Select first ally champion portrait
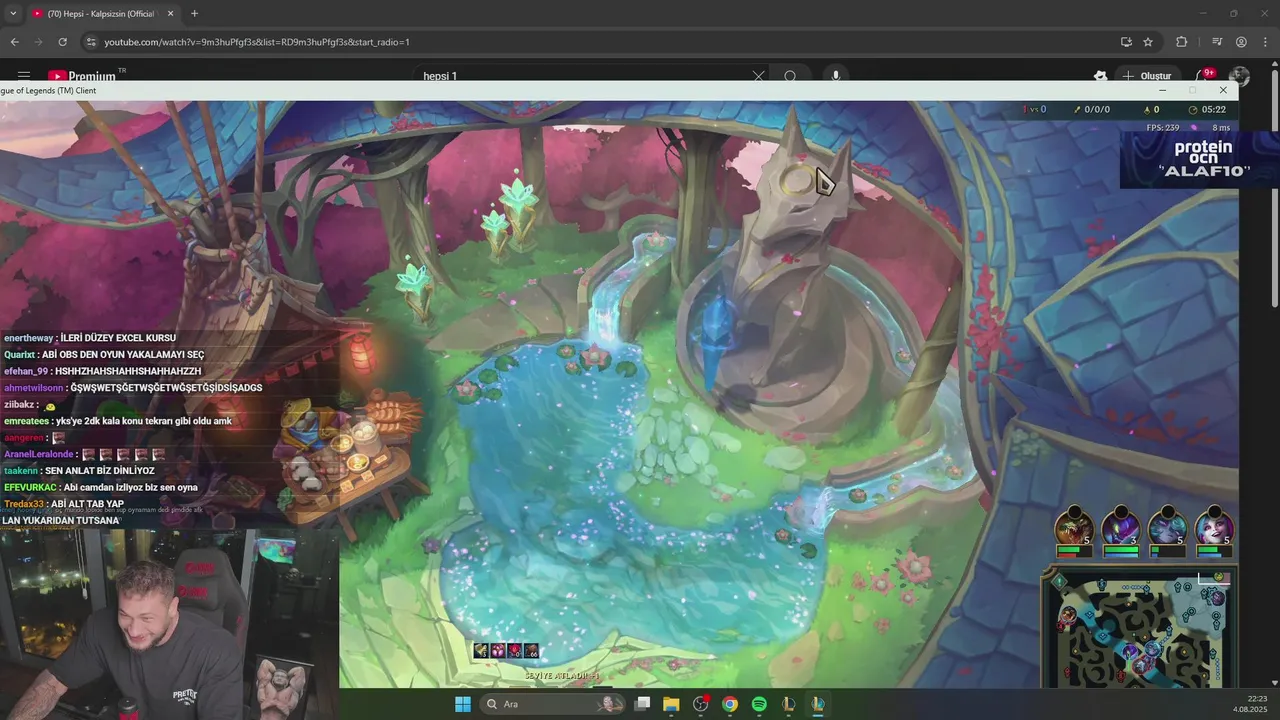The width and height of the screenshot is (1280, 720). 1074,528
